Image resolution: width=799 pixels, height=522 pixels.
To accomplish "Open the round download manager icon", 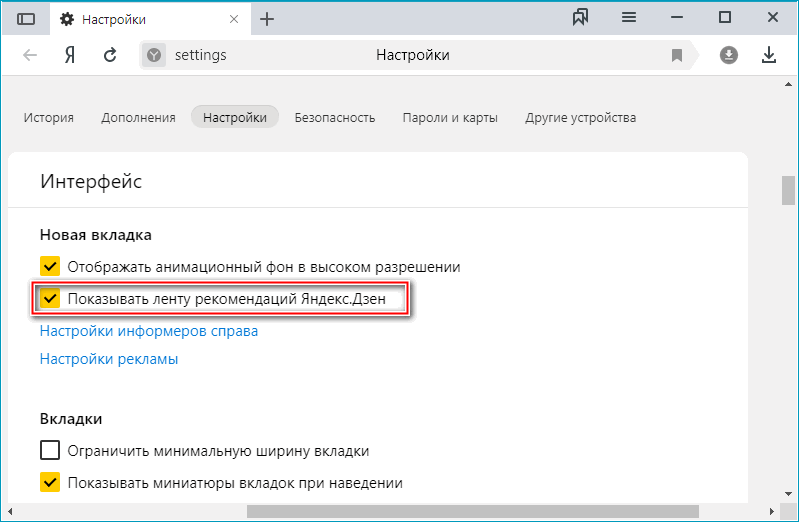I will [x=729, y=55].
